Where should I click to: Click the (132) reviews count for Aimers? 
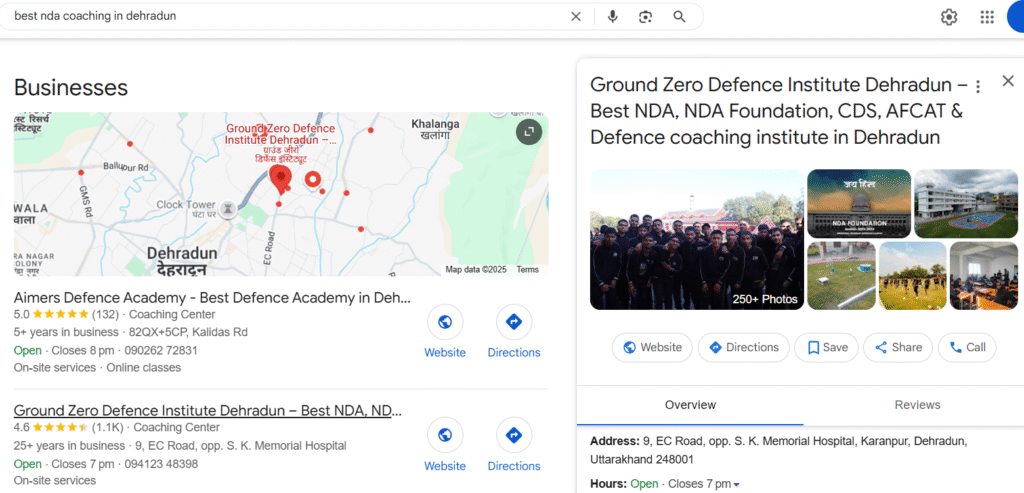click(105, 315)
